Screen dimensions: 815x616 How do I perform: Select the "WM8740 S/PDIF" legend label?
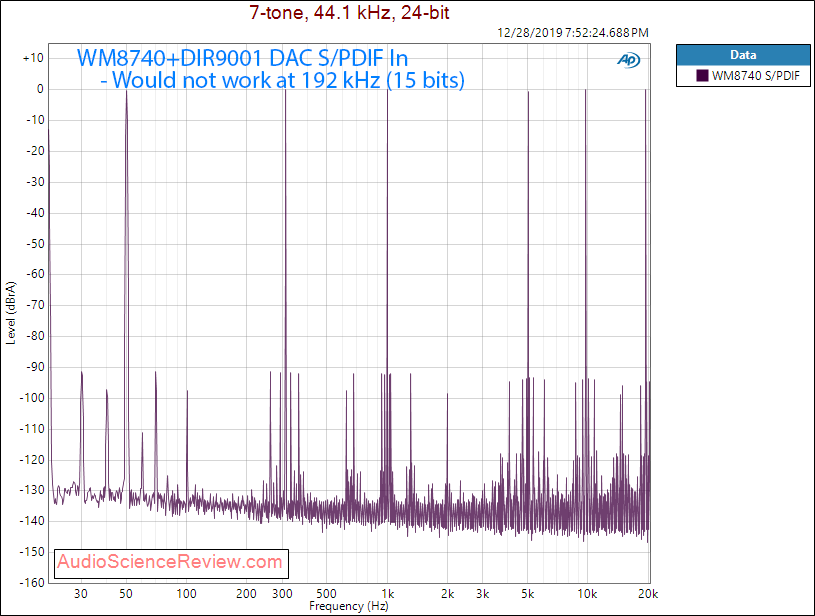[x=756, y=76]
